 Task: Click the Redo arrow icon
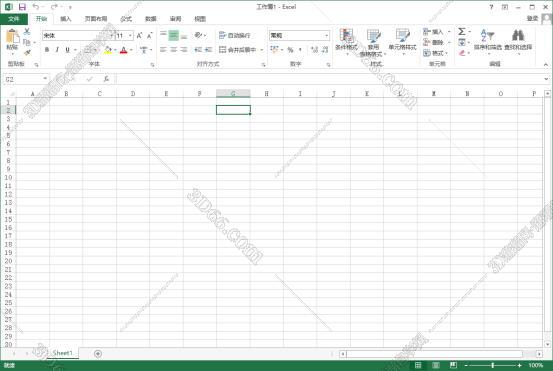54,7
